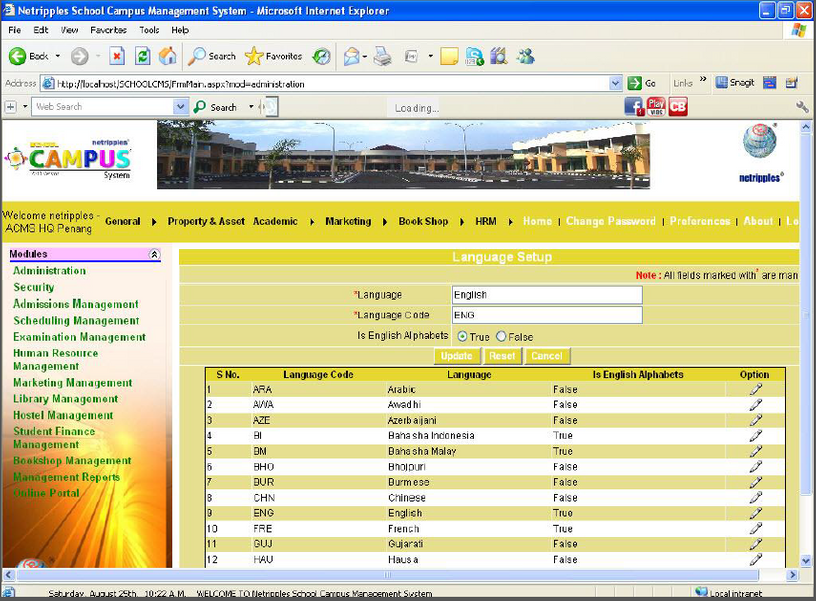
Task: Go to browser Home page icon
Action: 168,56
